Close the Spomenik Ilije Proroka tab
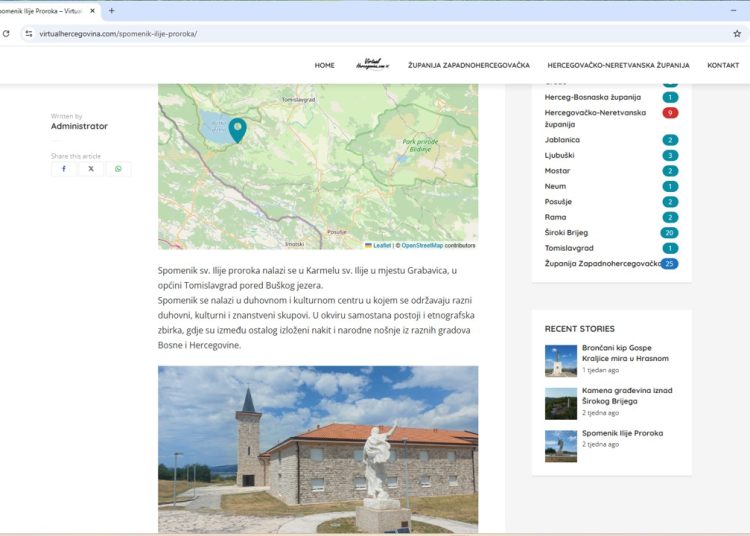 point(92,11)
